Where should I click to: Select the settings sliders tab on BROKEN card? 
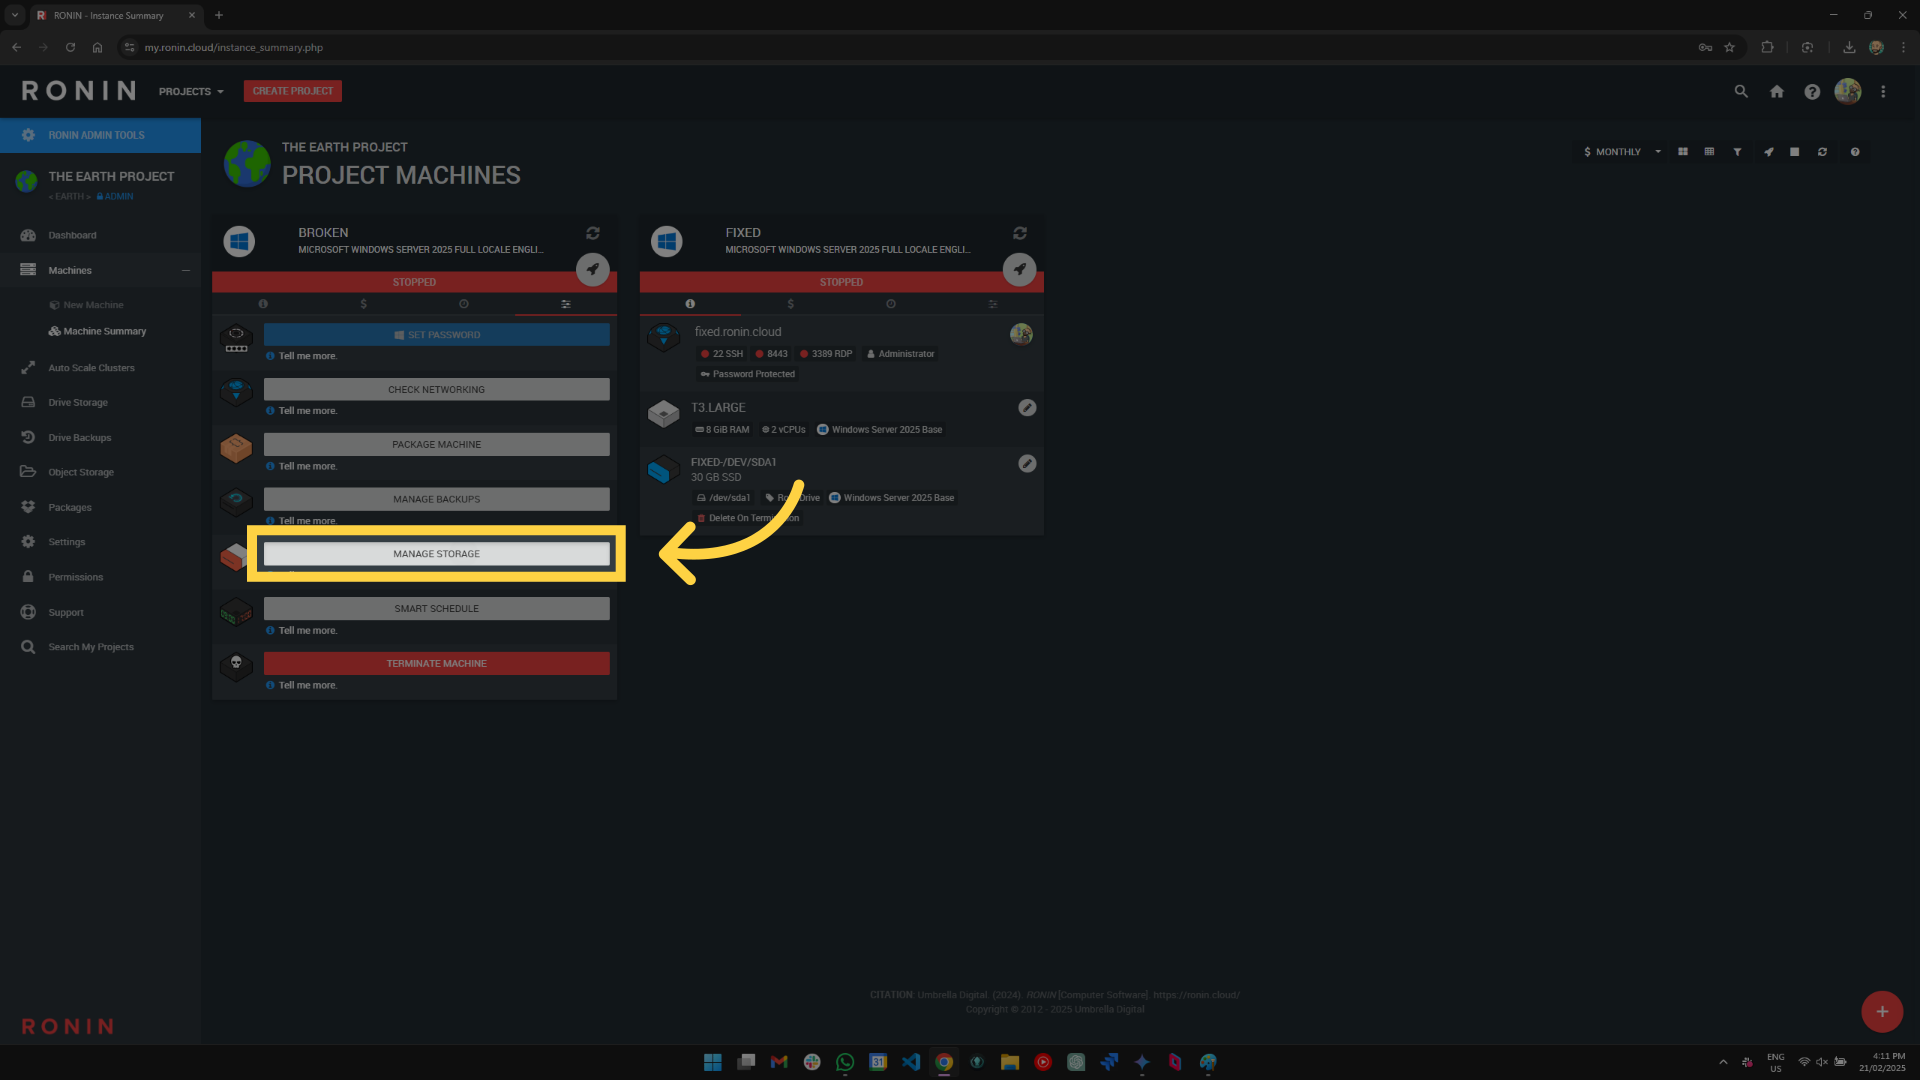pyautogui.click(x=566, y=304)
